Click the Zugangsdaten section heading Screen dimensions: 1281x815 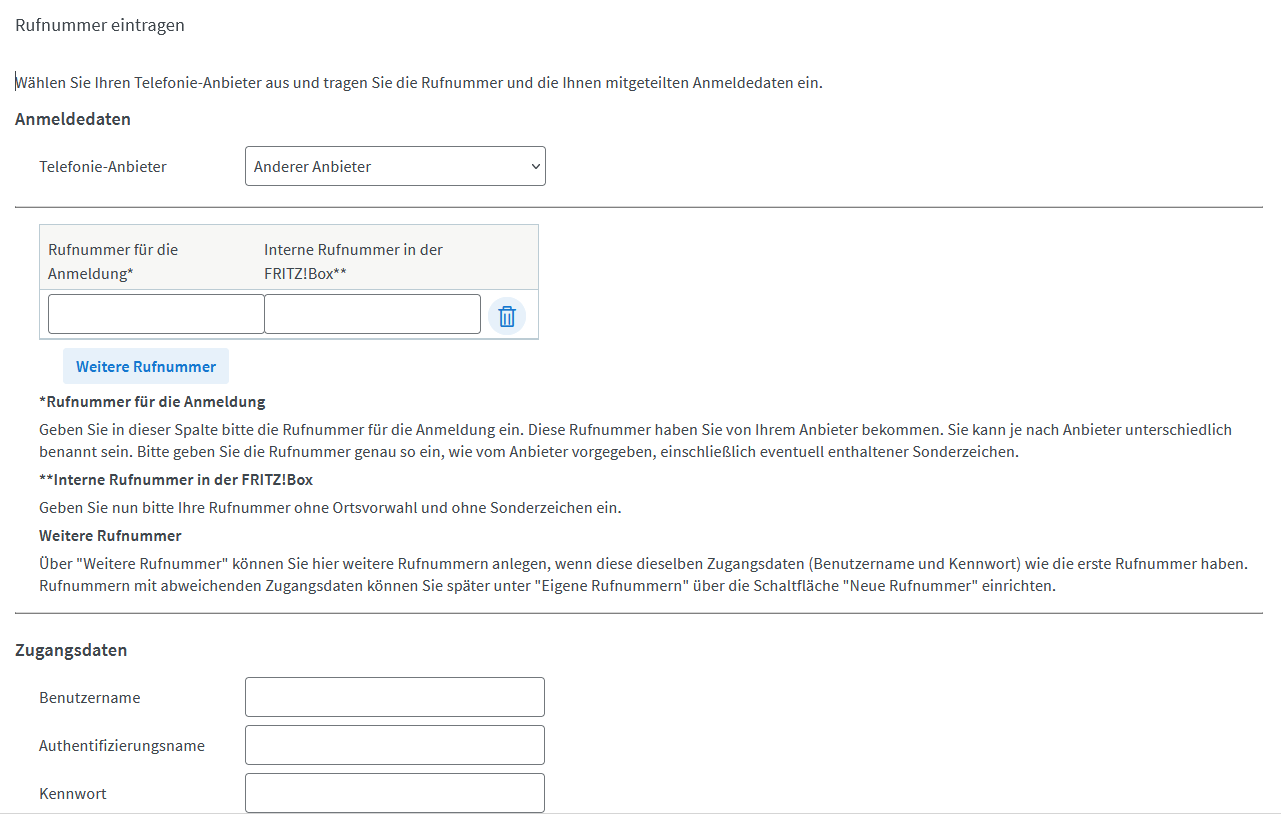(71, 650)
